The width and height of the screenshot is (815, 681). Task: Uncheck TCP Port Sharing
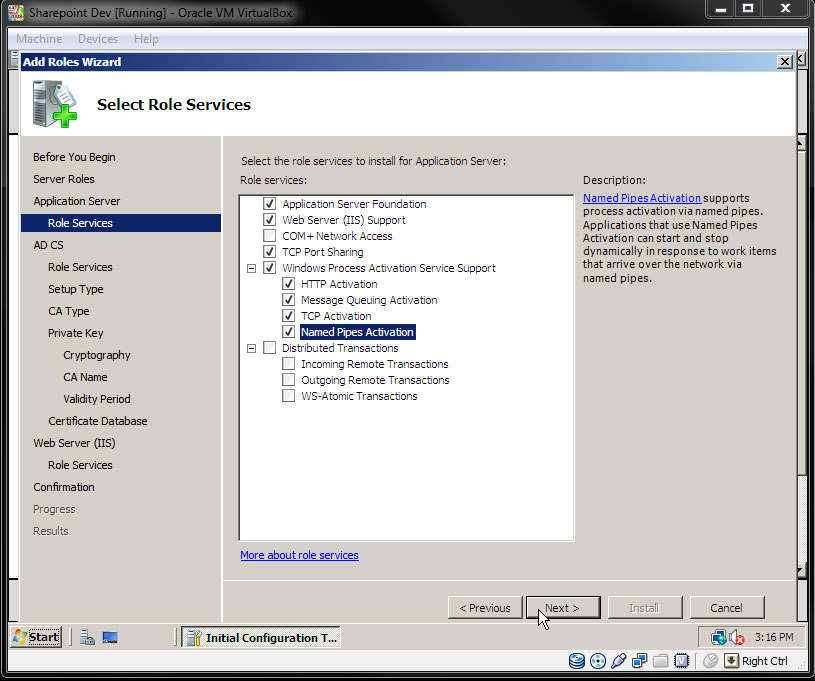click(269, 252)
